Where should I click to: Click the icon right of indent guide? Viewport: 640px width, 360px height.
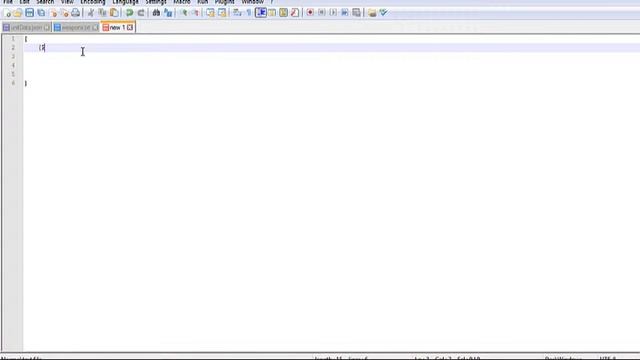coord(272,13)
